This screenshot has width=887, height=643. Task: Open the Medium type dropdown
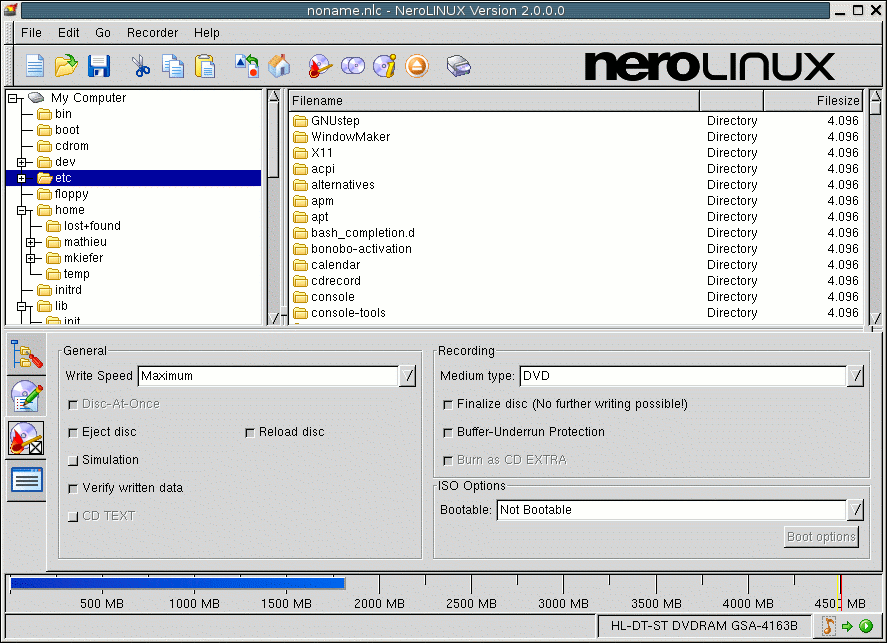click(855, 376)
